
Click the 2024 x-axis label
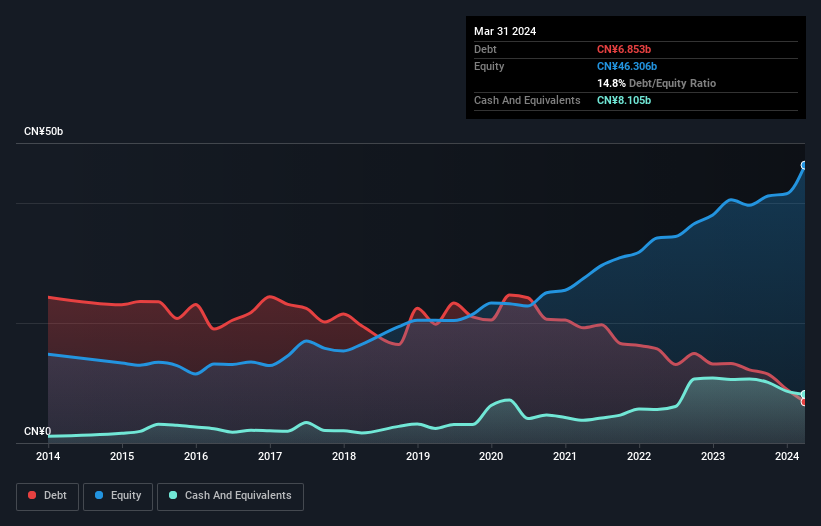point(787,456)
